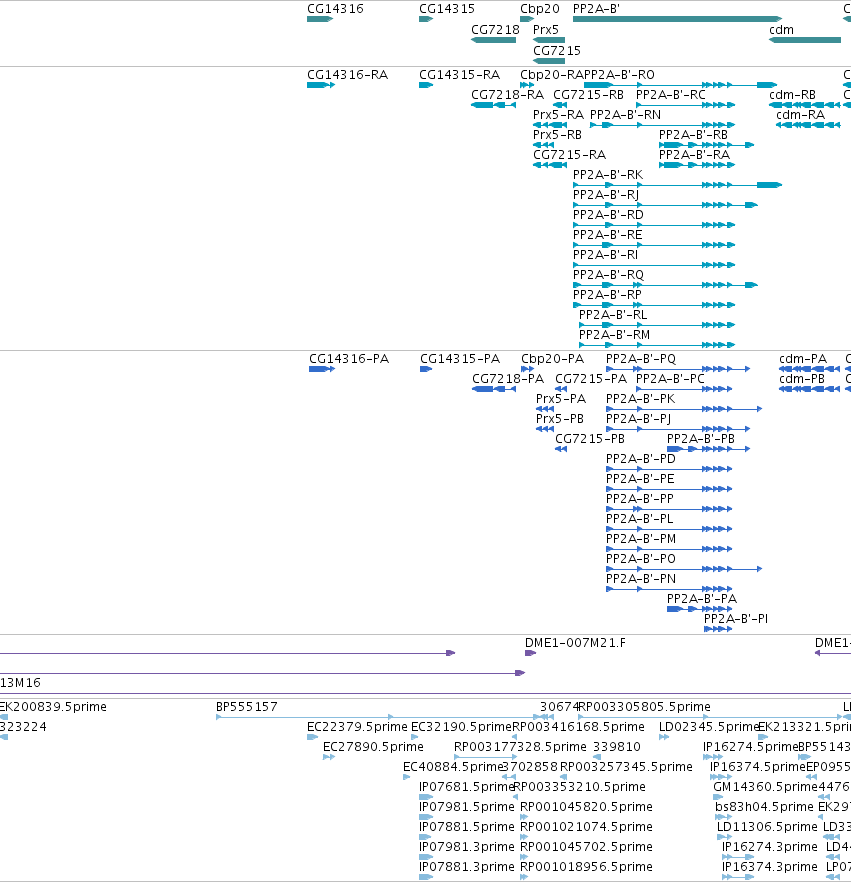Select protein CG7215-PB

pos(561,449)
